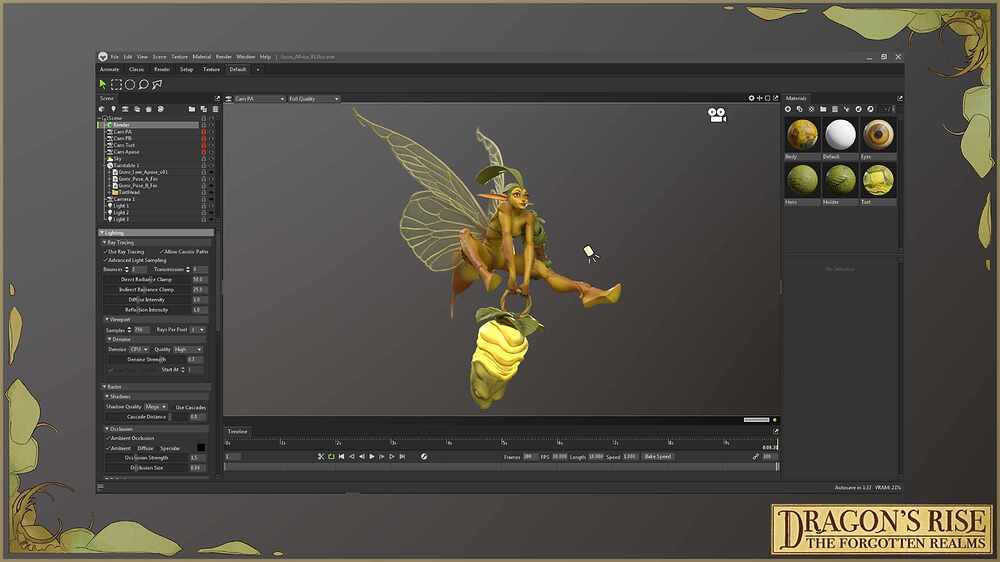This screenshot has width=1000, height=562.
Task: Jump to first frame of timeline
Action: pos(341,457)
